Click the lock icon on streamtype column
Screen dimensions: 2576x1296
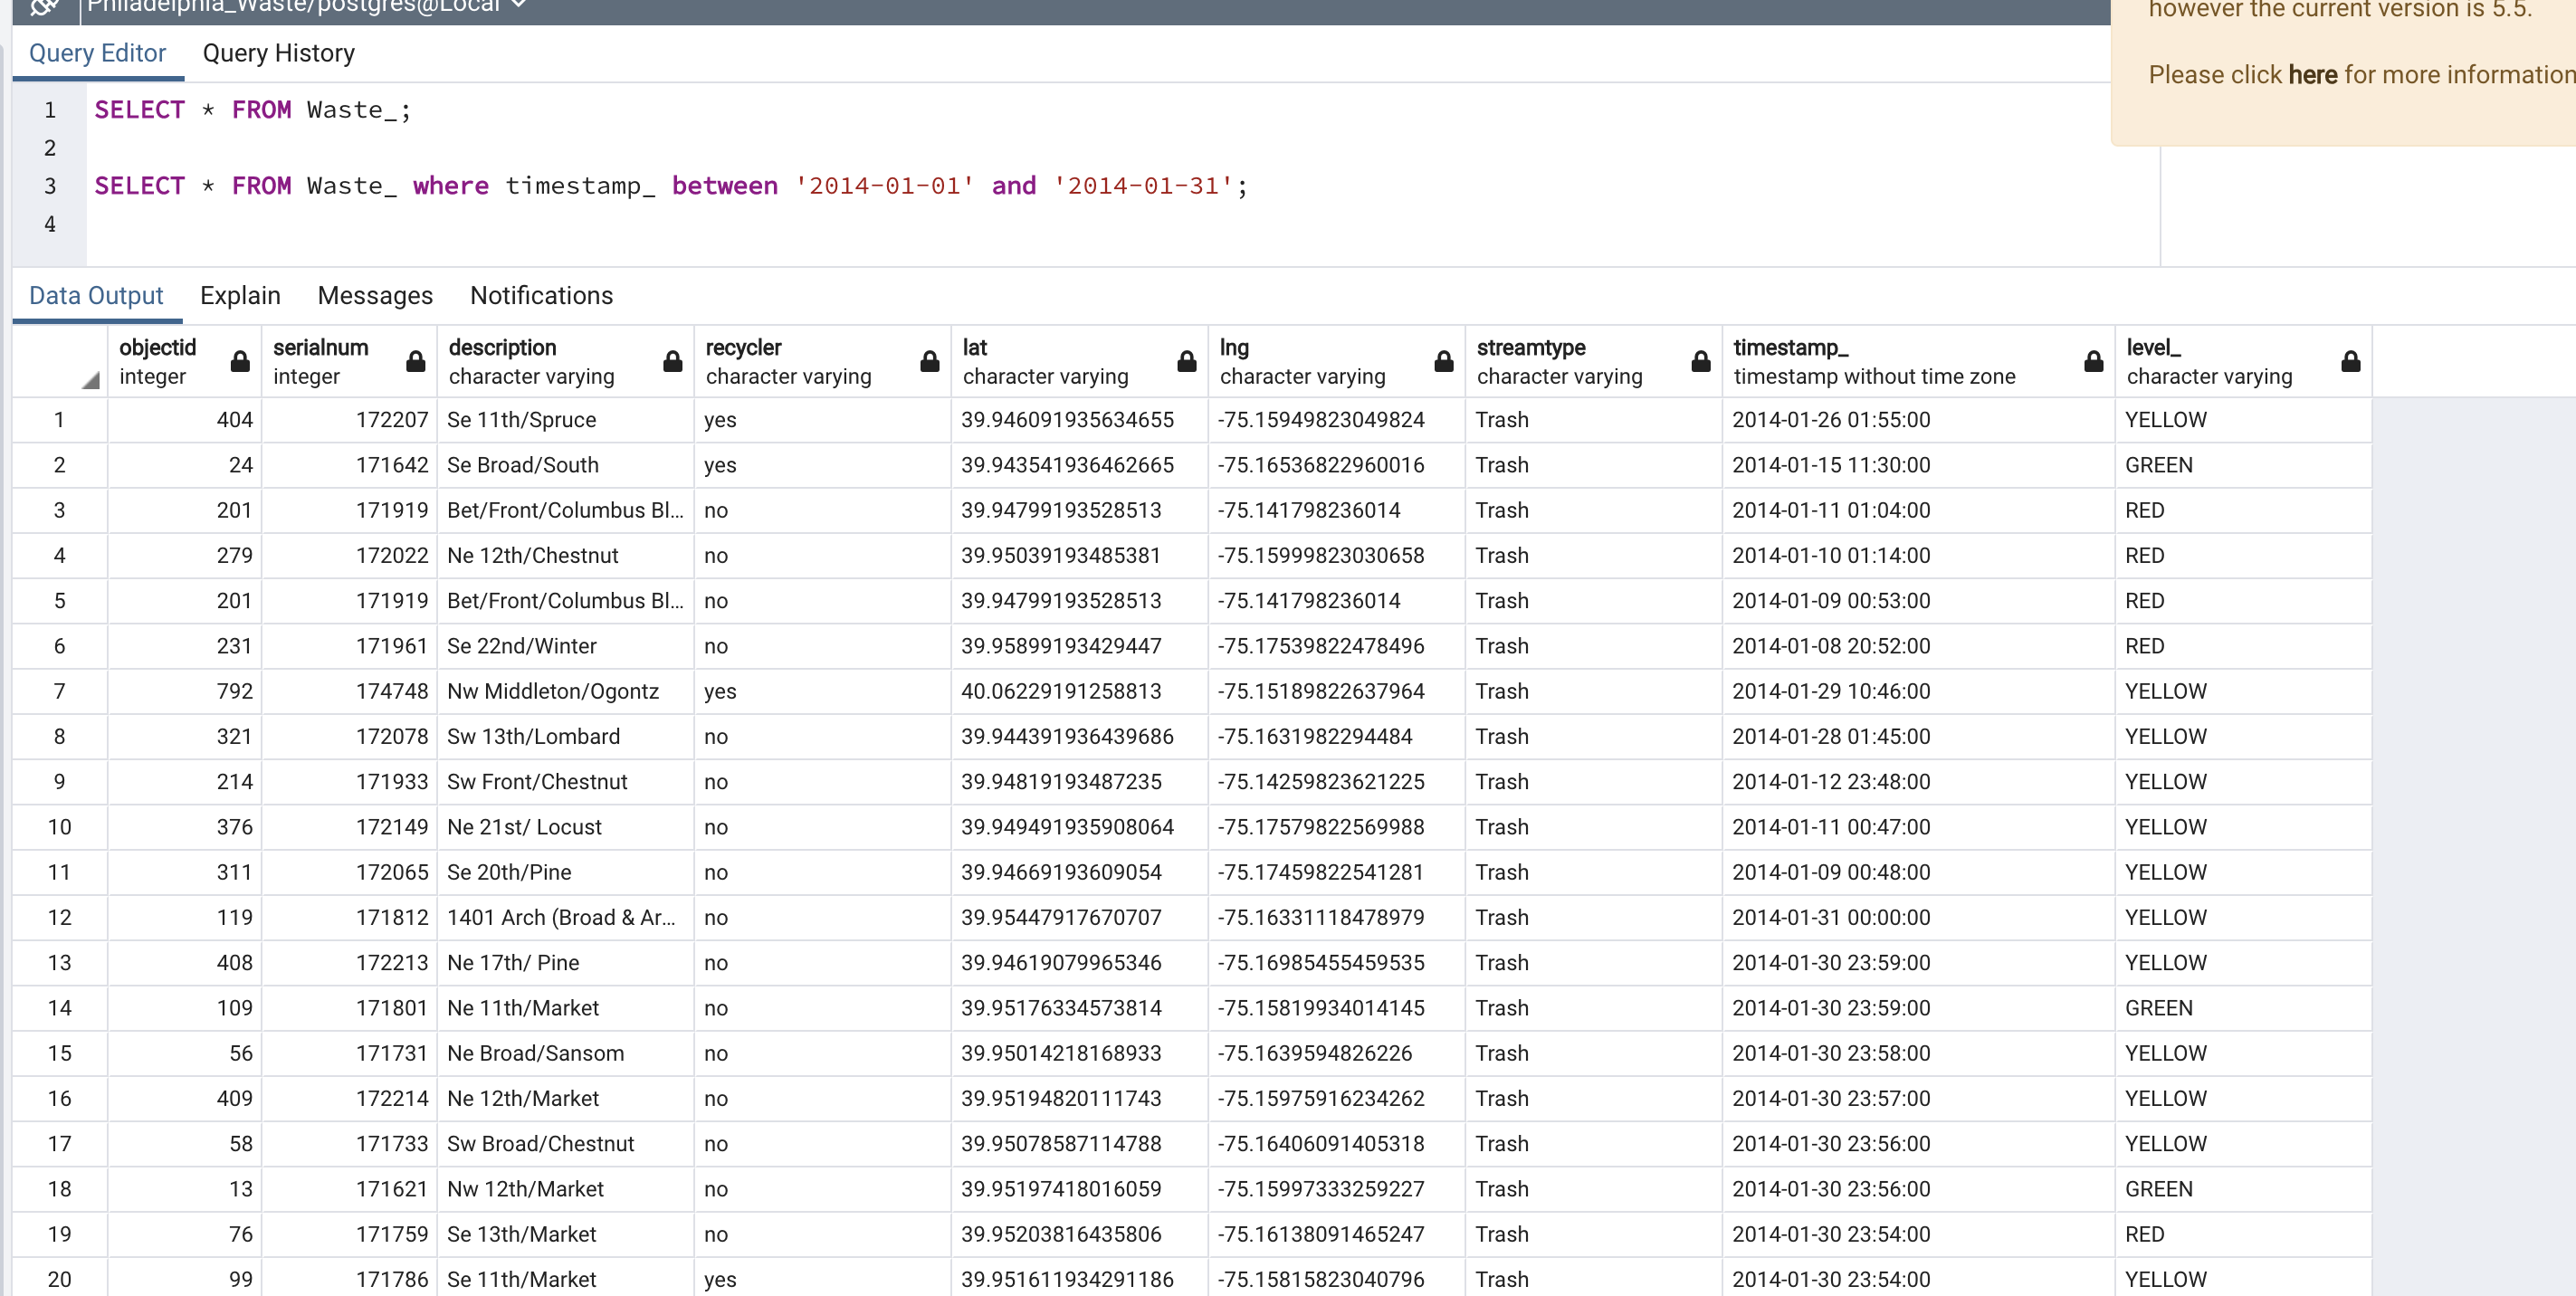coord(1700,362)
